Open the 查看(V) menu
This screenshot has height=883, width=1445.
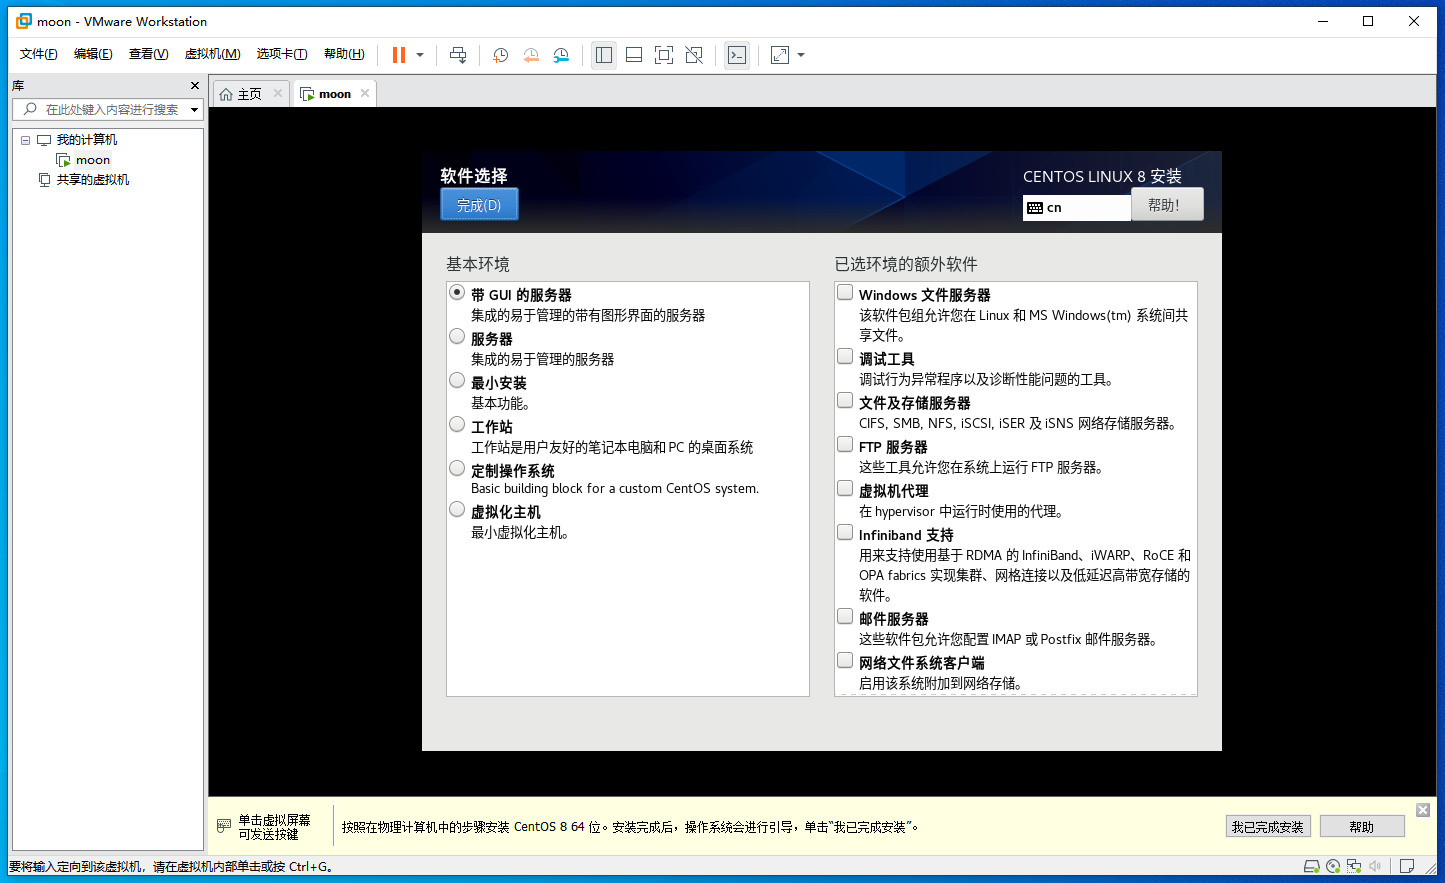point(148,54)
